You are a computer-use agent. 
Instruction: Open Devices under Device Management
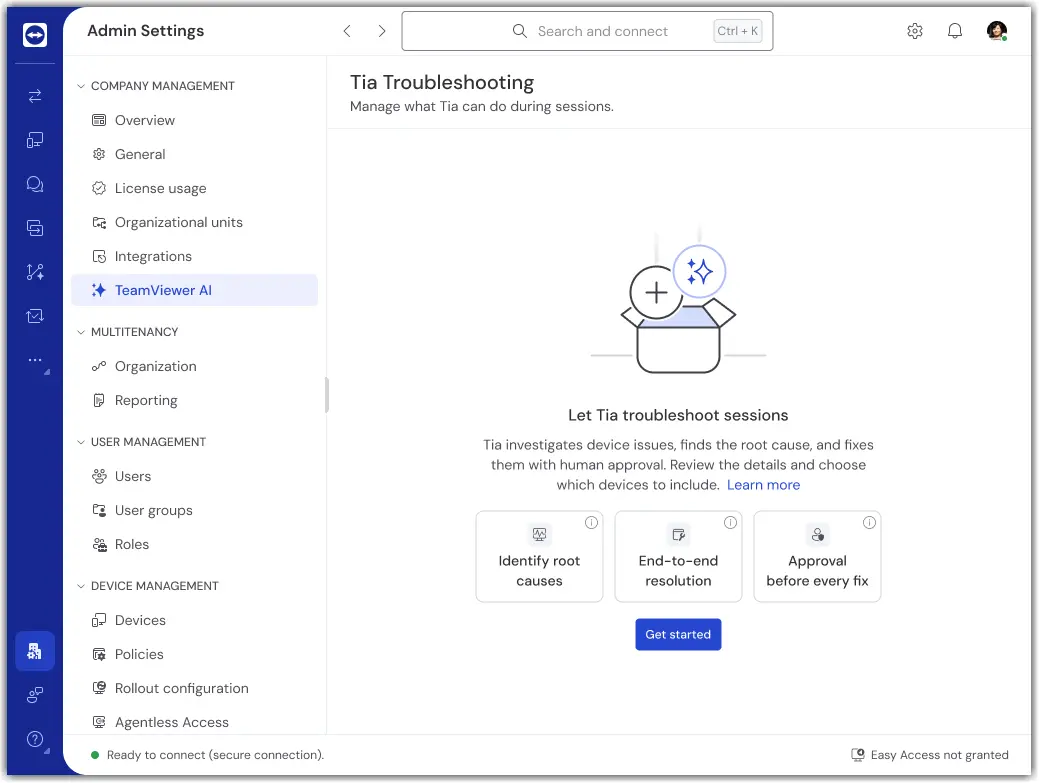tap(194, 620)
